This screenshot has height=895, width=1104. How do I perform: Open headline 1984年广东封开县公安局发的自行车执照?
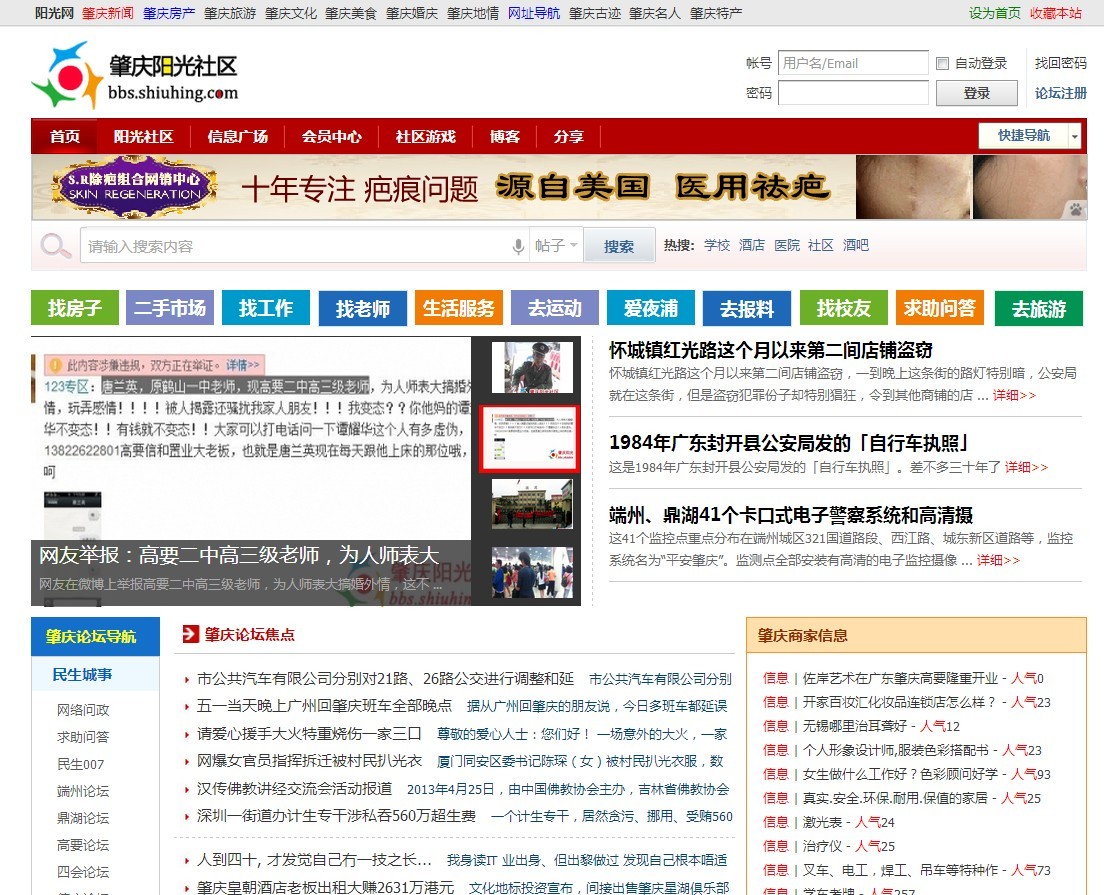point(789,443)
